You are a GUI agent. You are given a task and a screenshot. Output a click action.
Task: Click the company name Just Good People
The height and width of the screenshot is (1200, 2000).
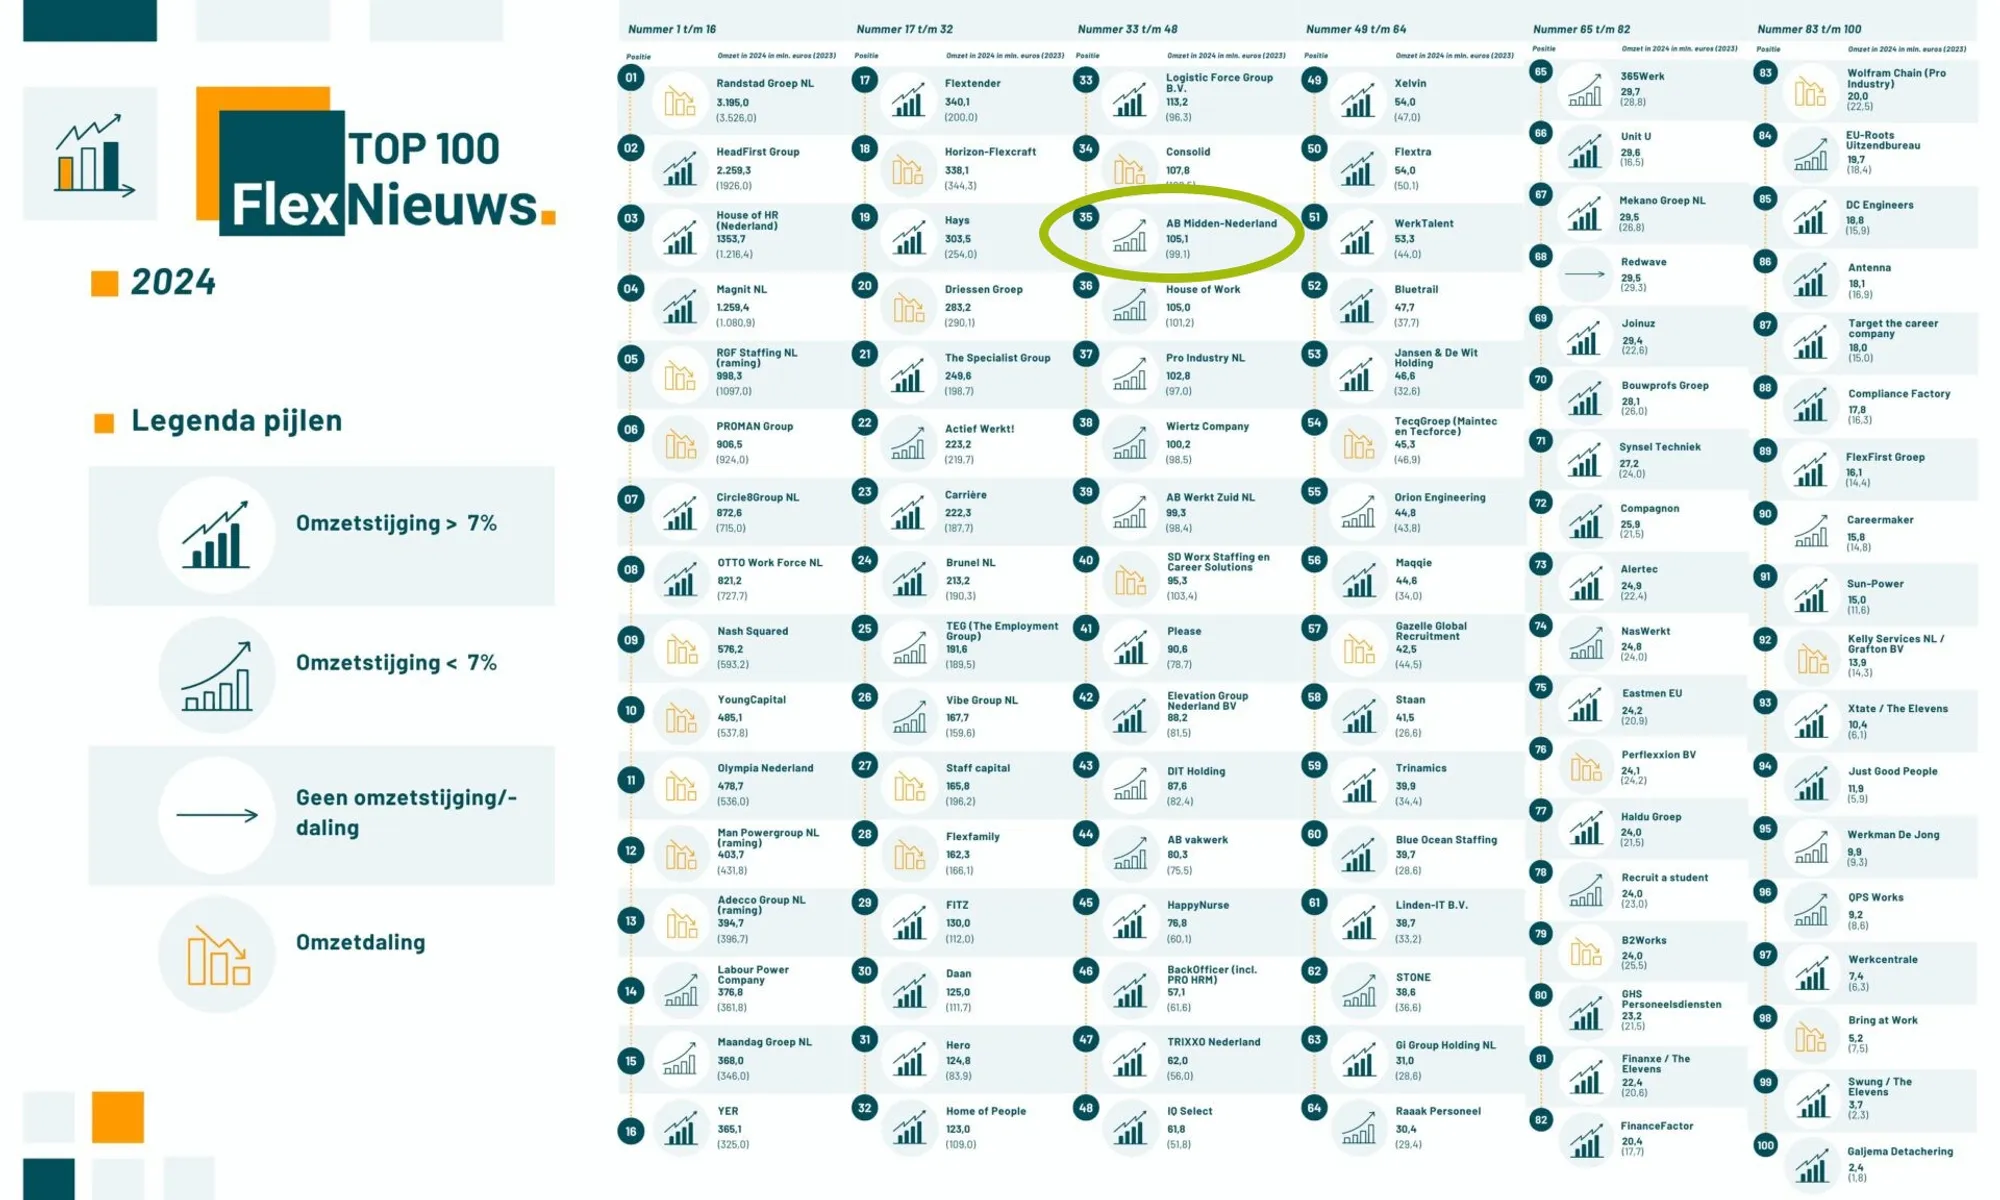[x=1893, y=771]
